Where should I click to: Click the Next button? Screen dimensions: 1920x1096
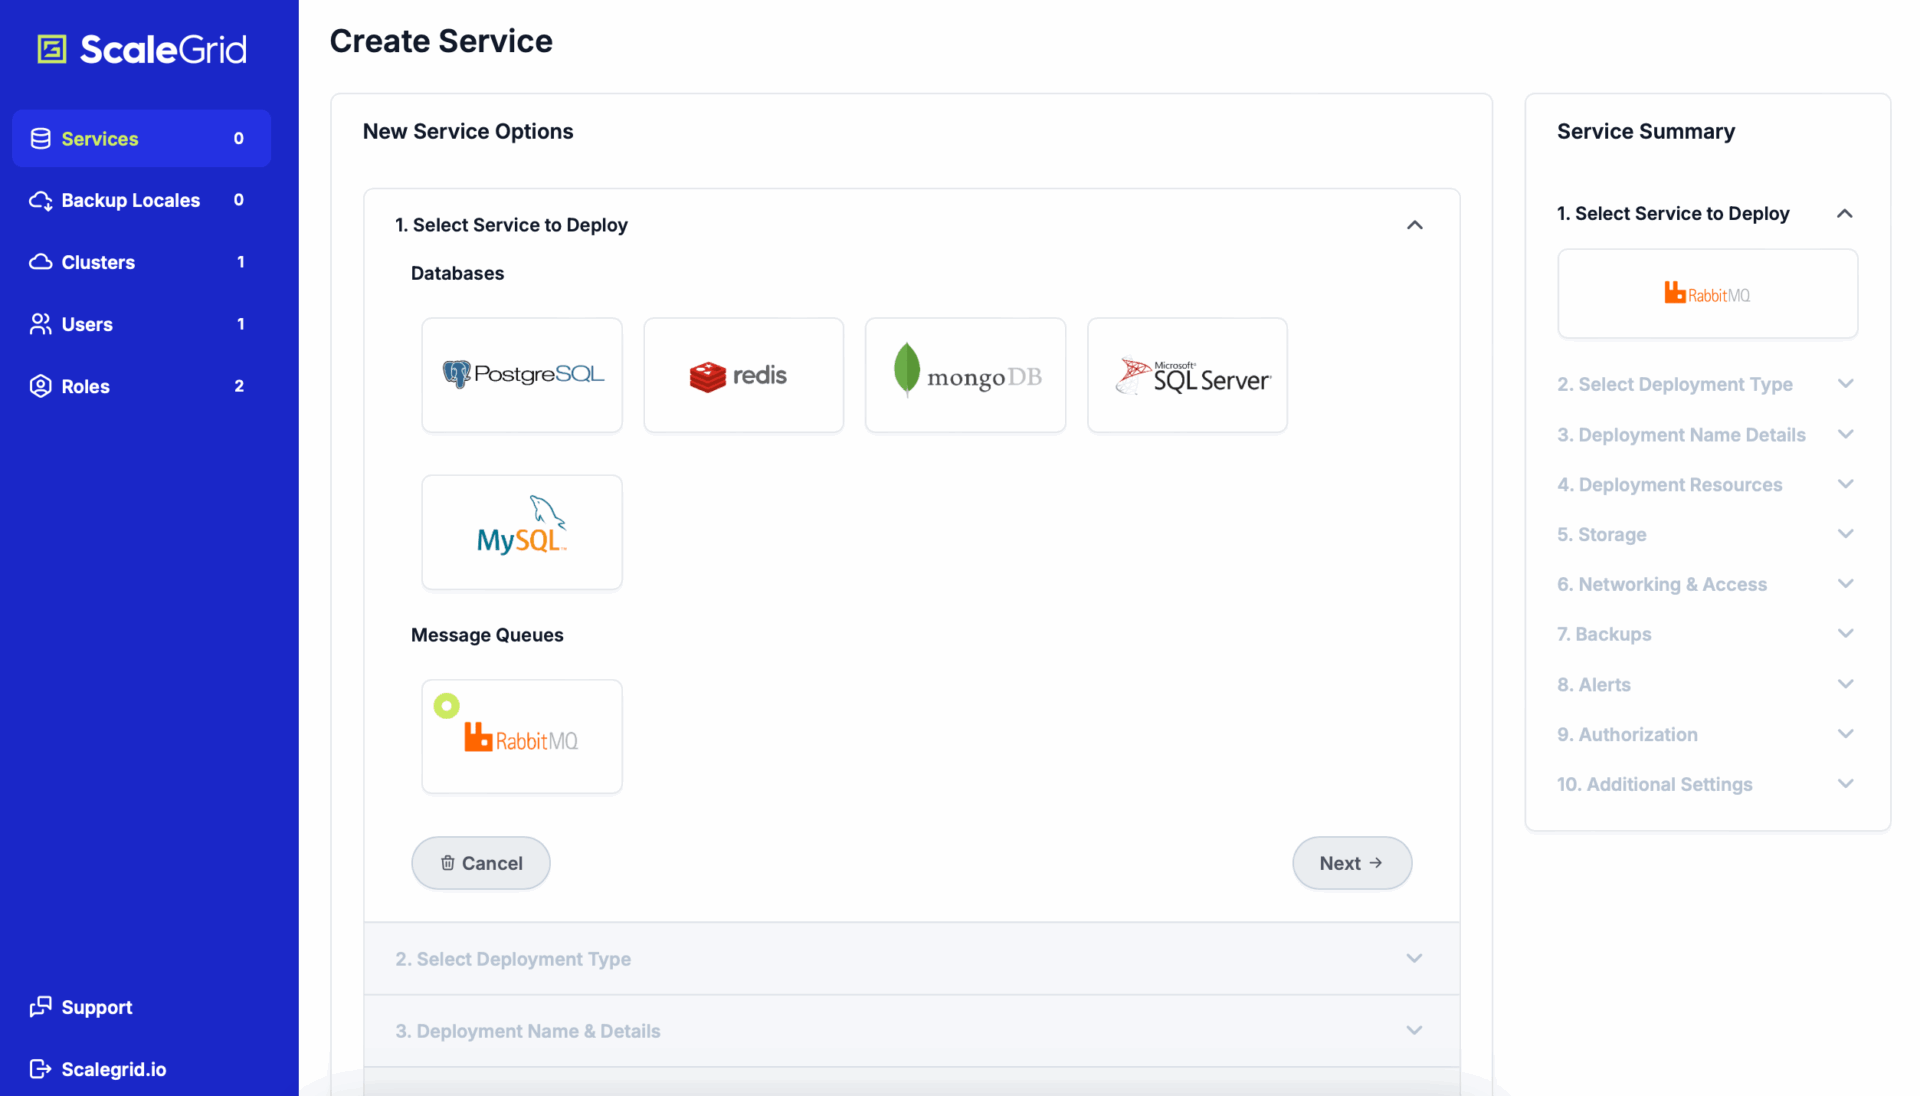click(1351, 862)
